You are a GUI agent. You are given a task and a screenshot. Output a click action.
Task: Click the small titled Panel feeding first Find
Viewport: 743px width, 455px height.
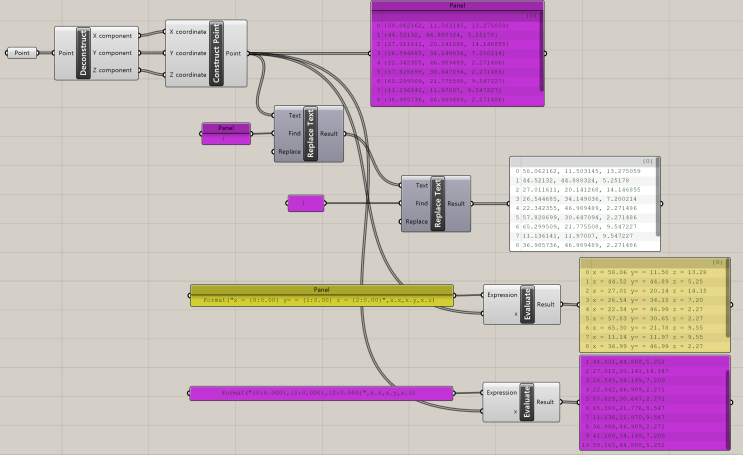click(x=226, y=134)
